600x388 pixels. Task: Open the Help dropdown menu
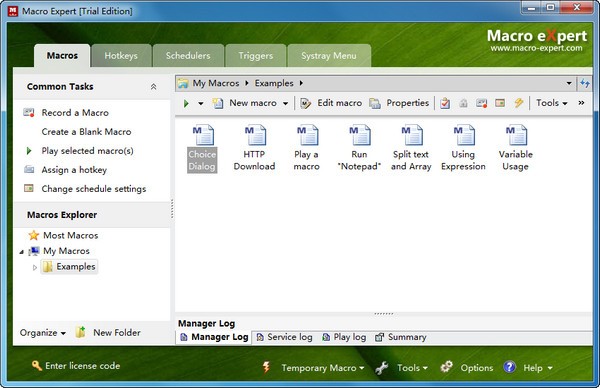pyautogui.click(x=538, y=368)
